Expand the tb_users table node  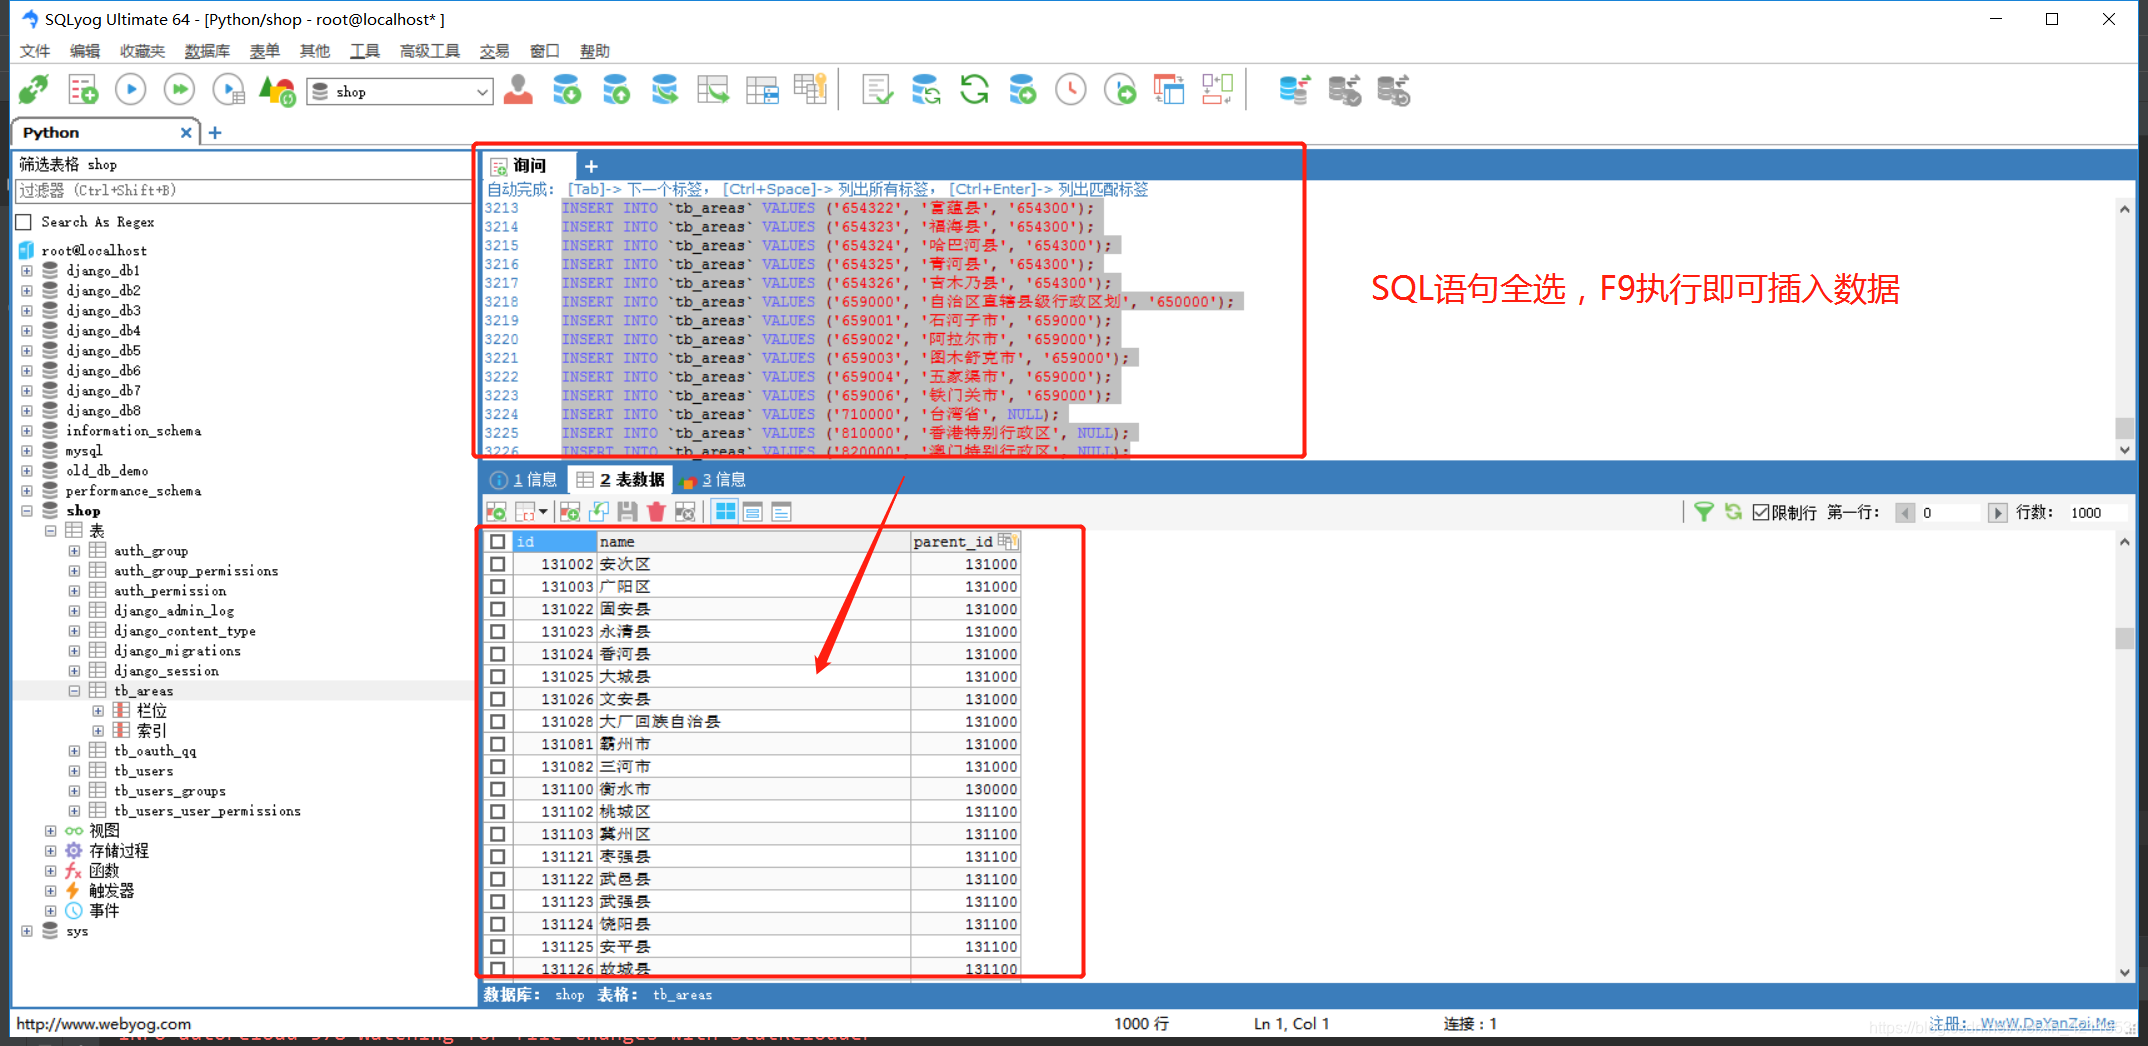tap(74, 771)
